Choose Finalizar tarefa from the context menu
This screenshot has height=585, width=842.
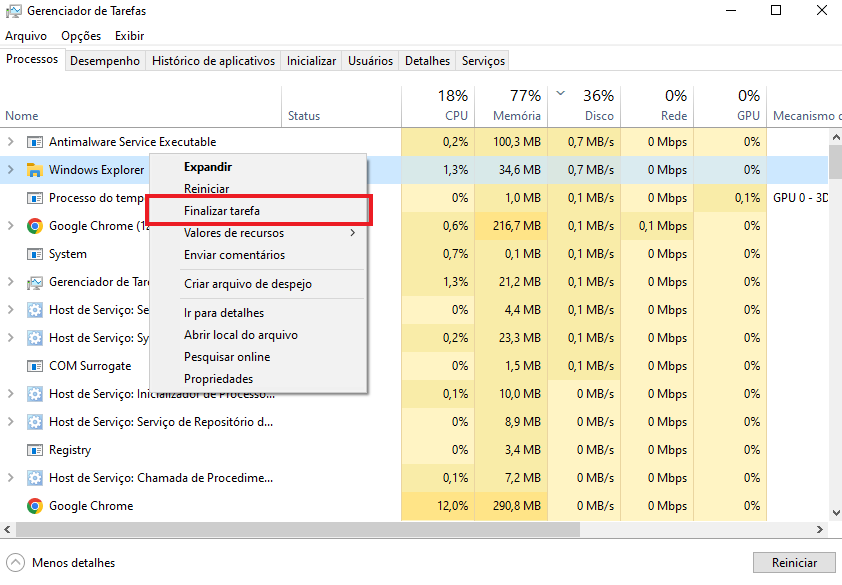258,211
